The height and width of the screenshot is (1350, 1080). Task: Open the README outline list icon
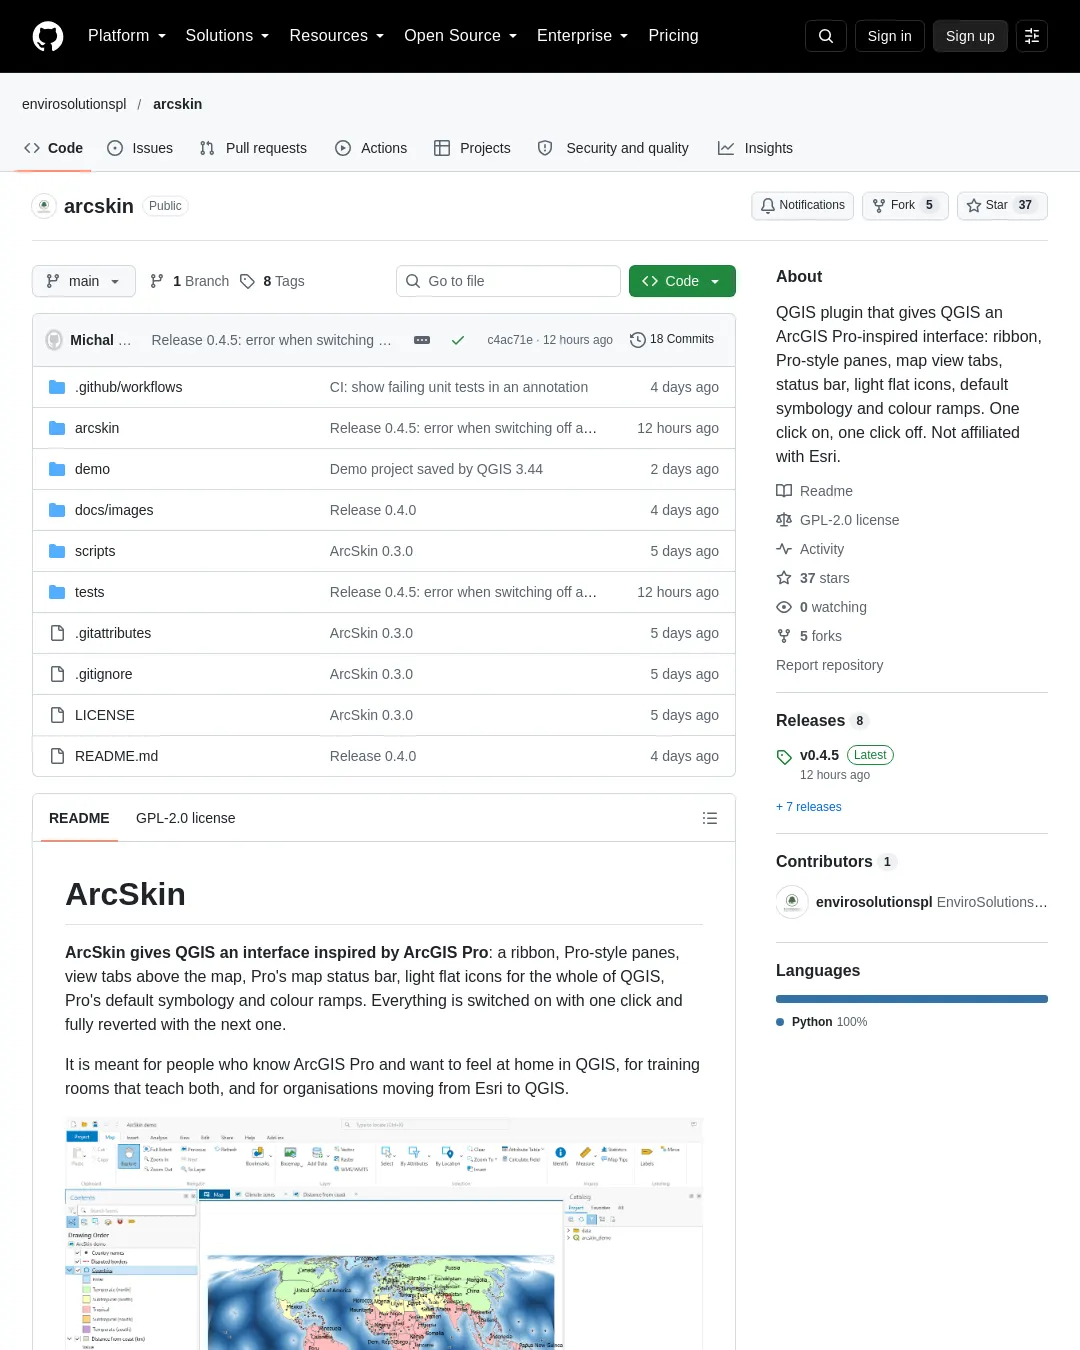click(x=710, y=818)
